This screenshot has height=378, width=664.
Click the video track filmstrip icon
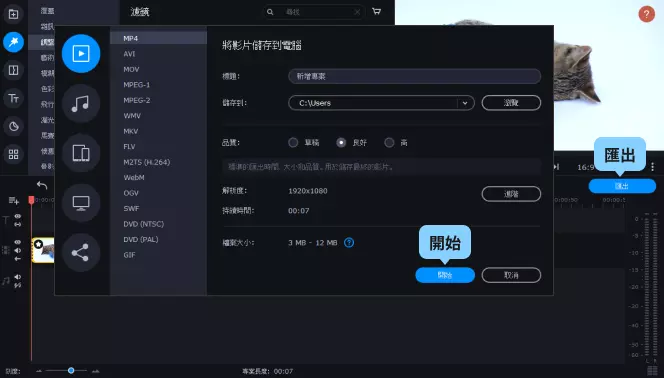click(x=6, y=250)
